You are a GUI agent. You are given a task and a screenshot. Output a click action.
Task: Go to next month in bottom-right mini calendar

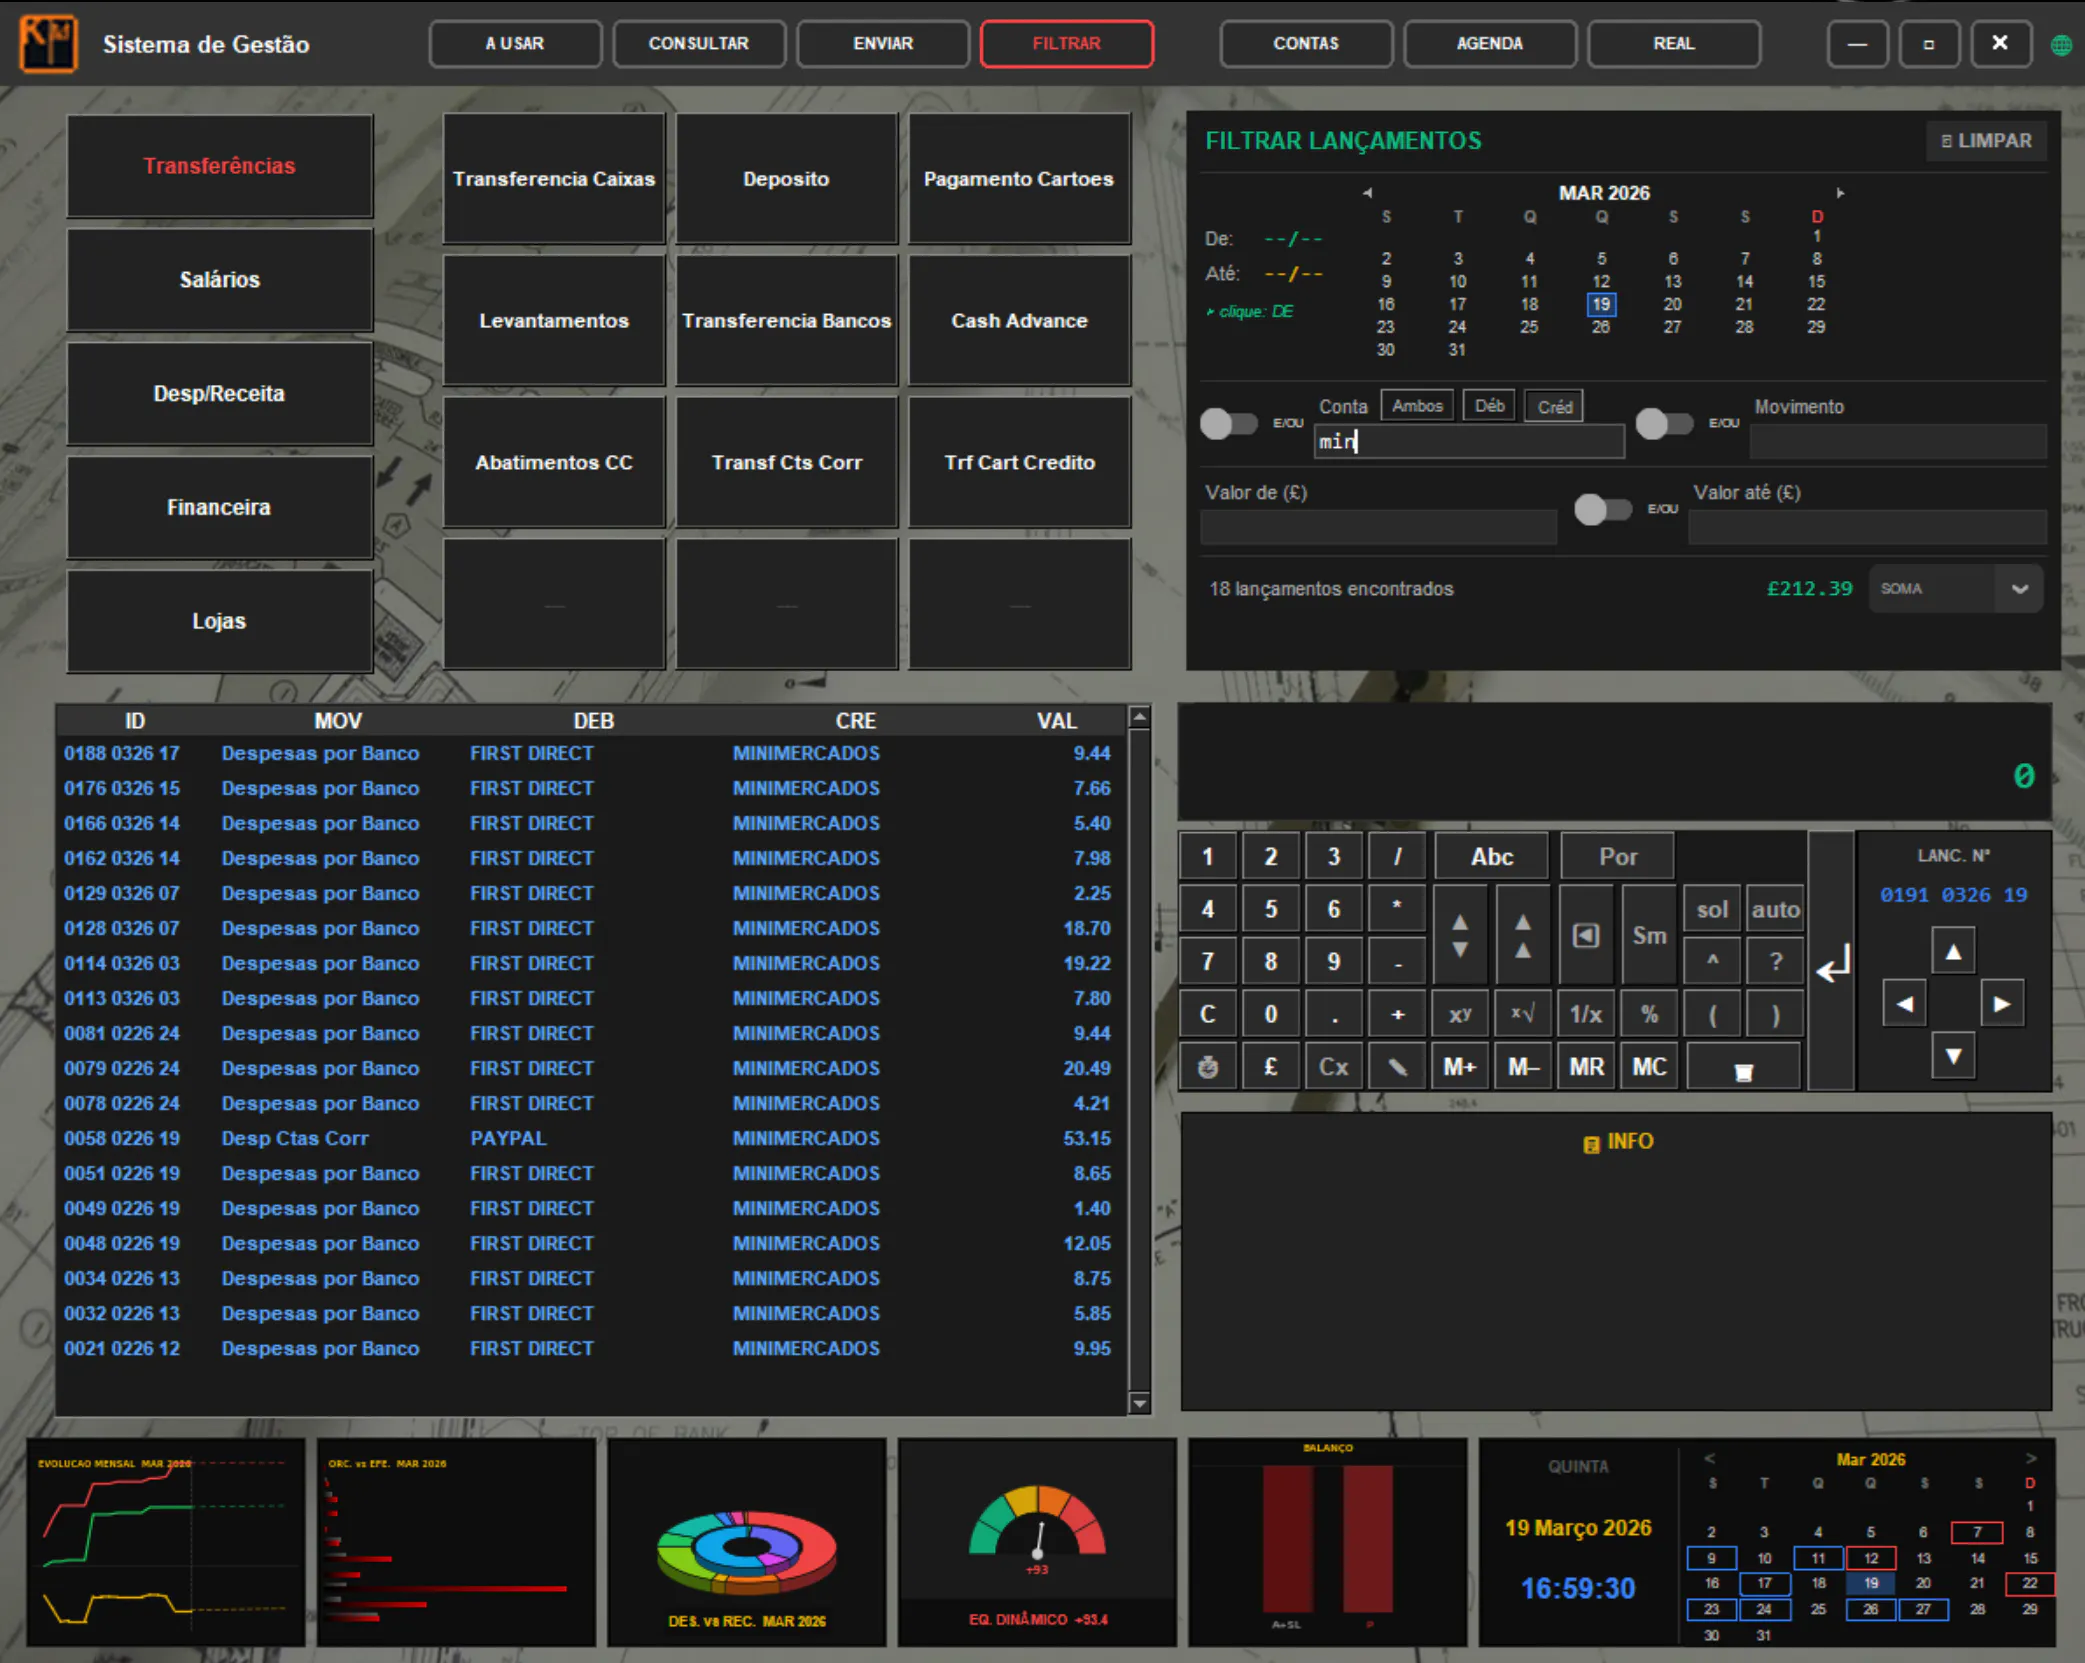coord(2031,1458)
